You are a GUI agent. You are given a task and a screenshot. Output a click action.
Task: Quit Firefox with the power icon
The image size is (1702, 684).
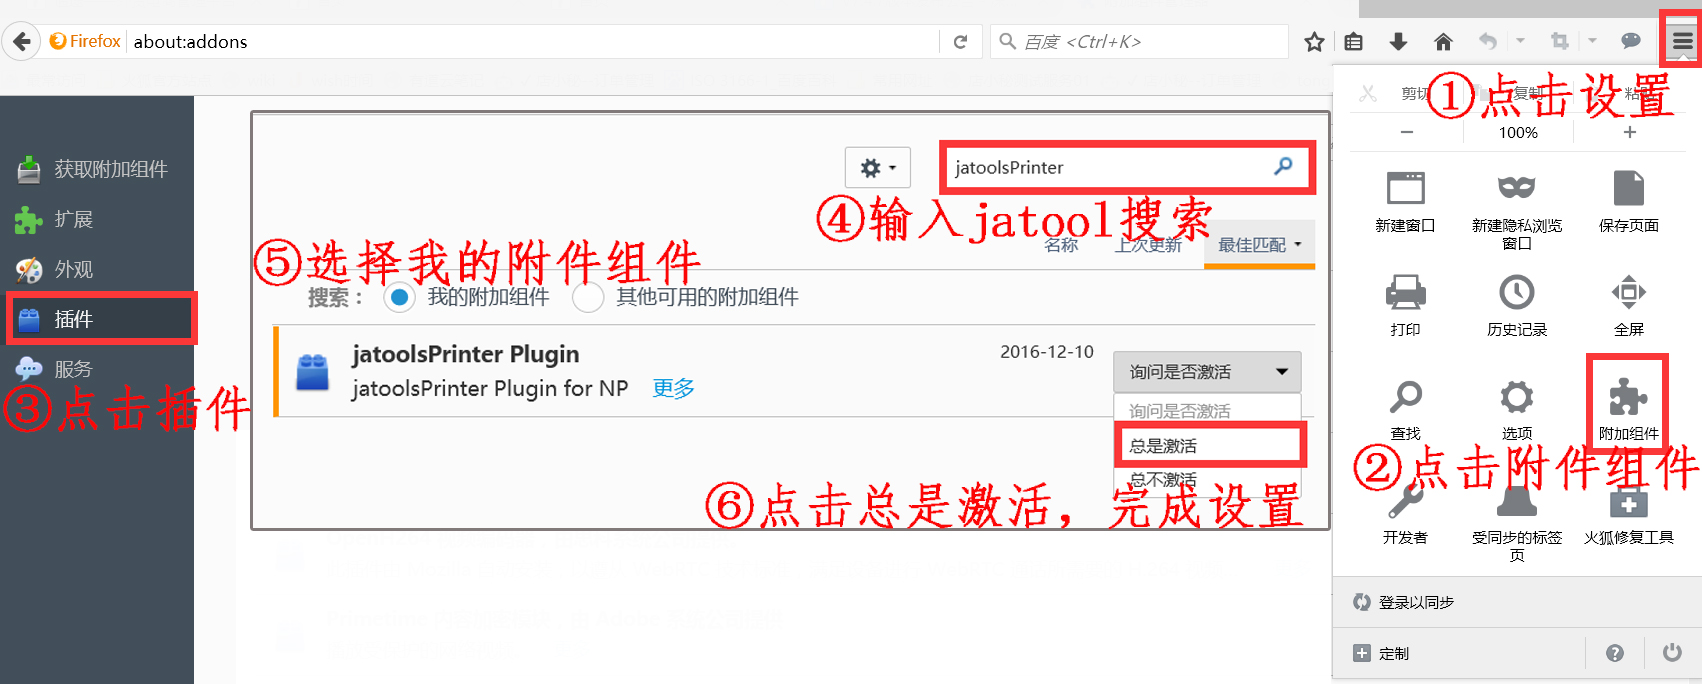[1672, 653]
